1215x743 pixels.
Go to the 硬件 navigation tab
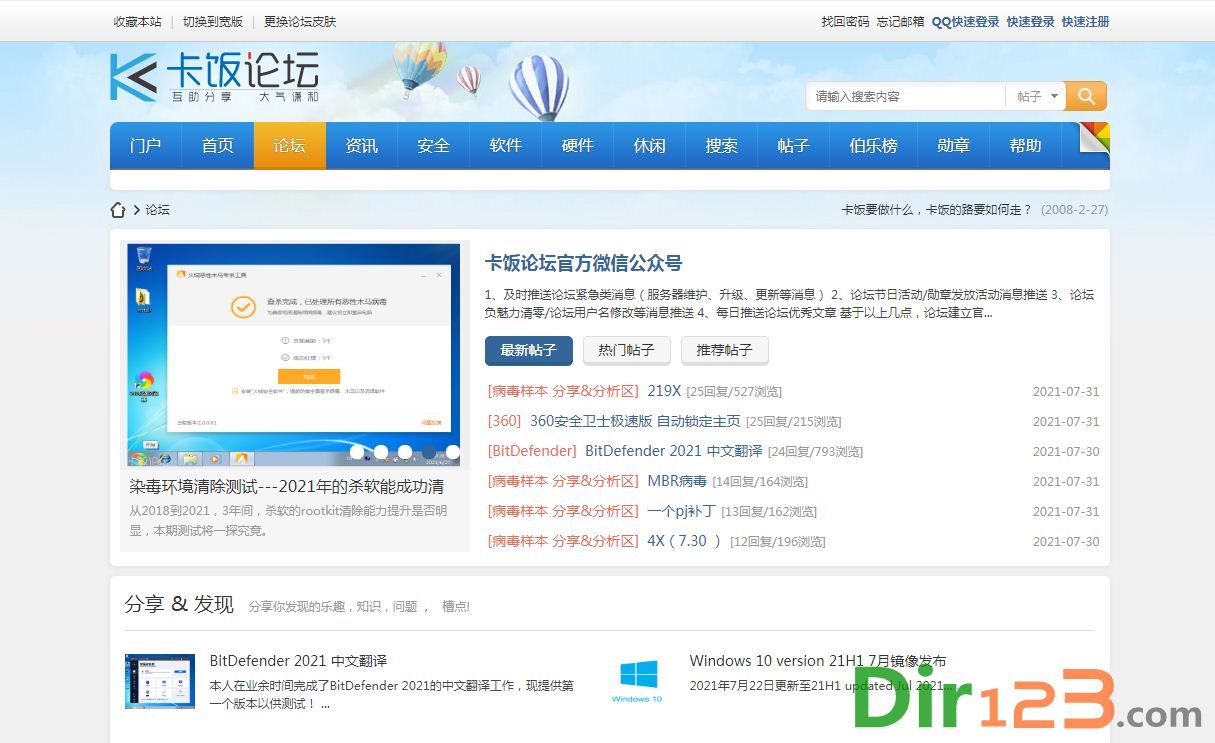pos(578,146)
